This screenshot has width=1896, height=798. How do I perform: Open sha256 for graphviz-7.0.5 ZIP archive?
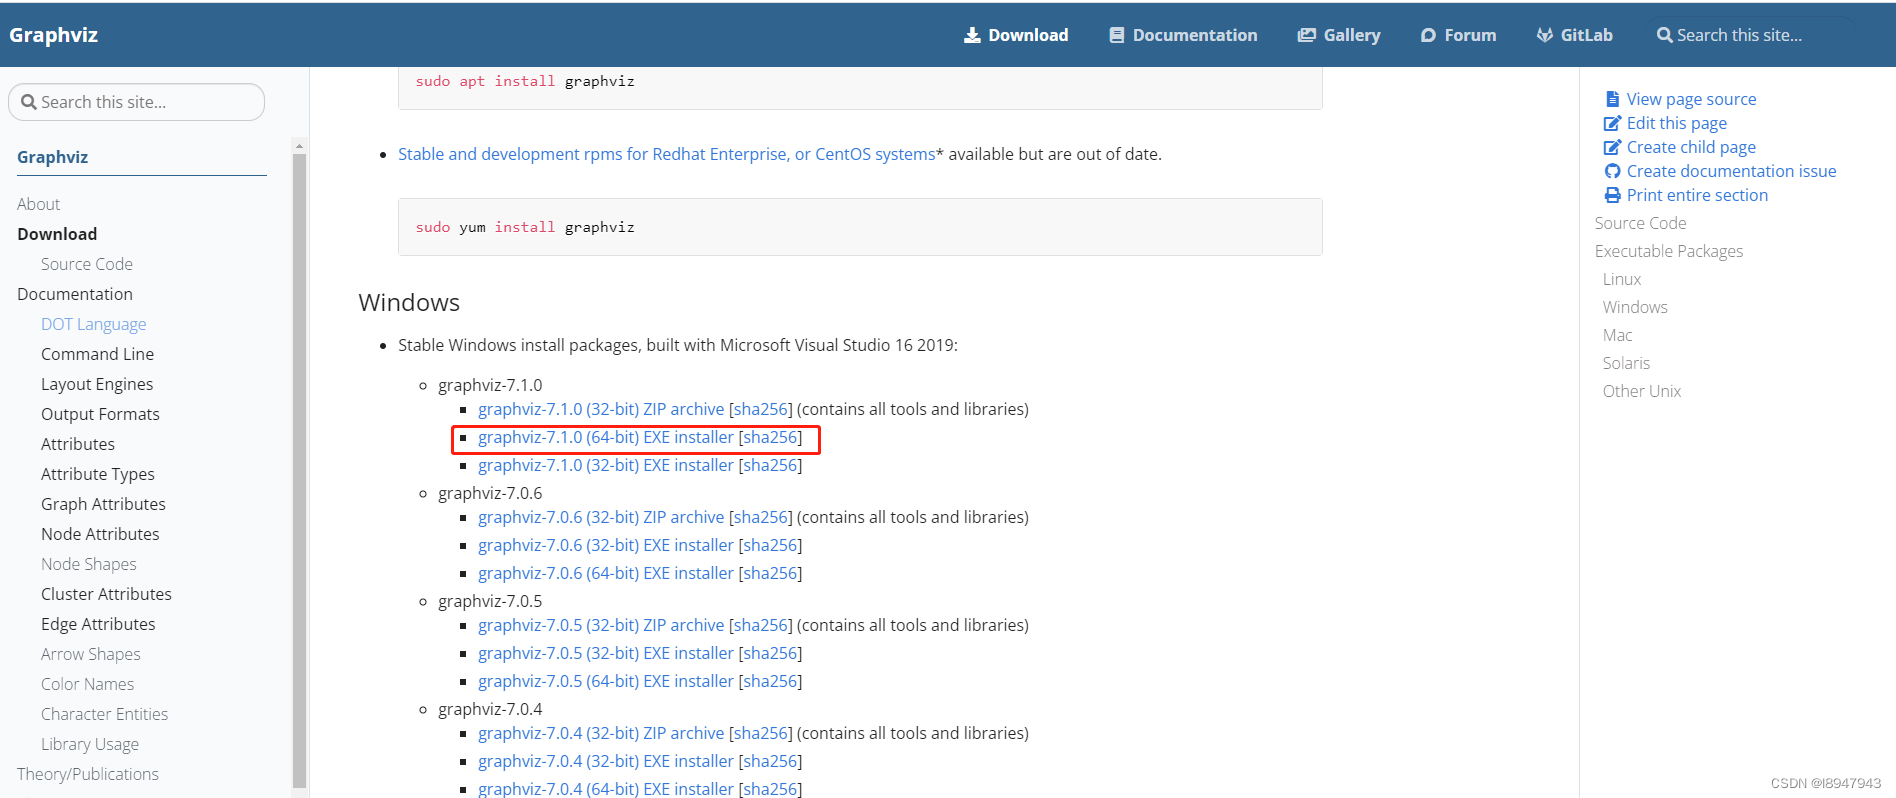tap(761, 625)
